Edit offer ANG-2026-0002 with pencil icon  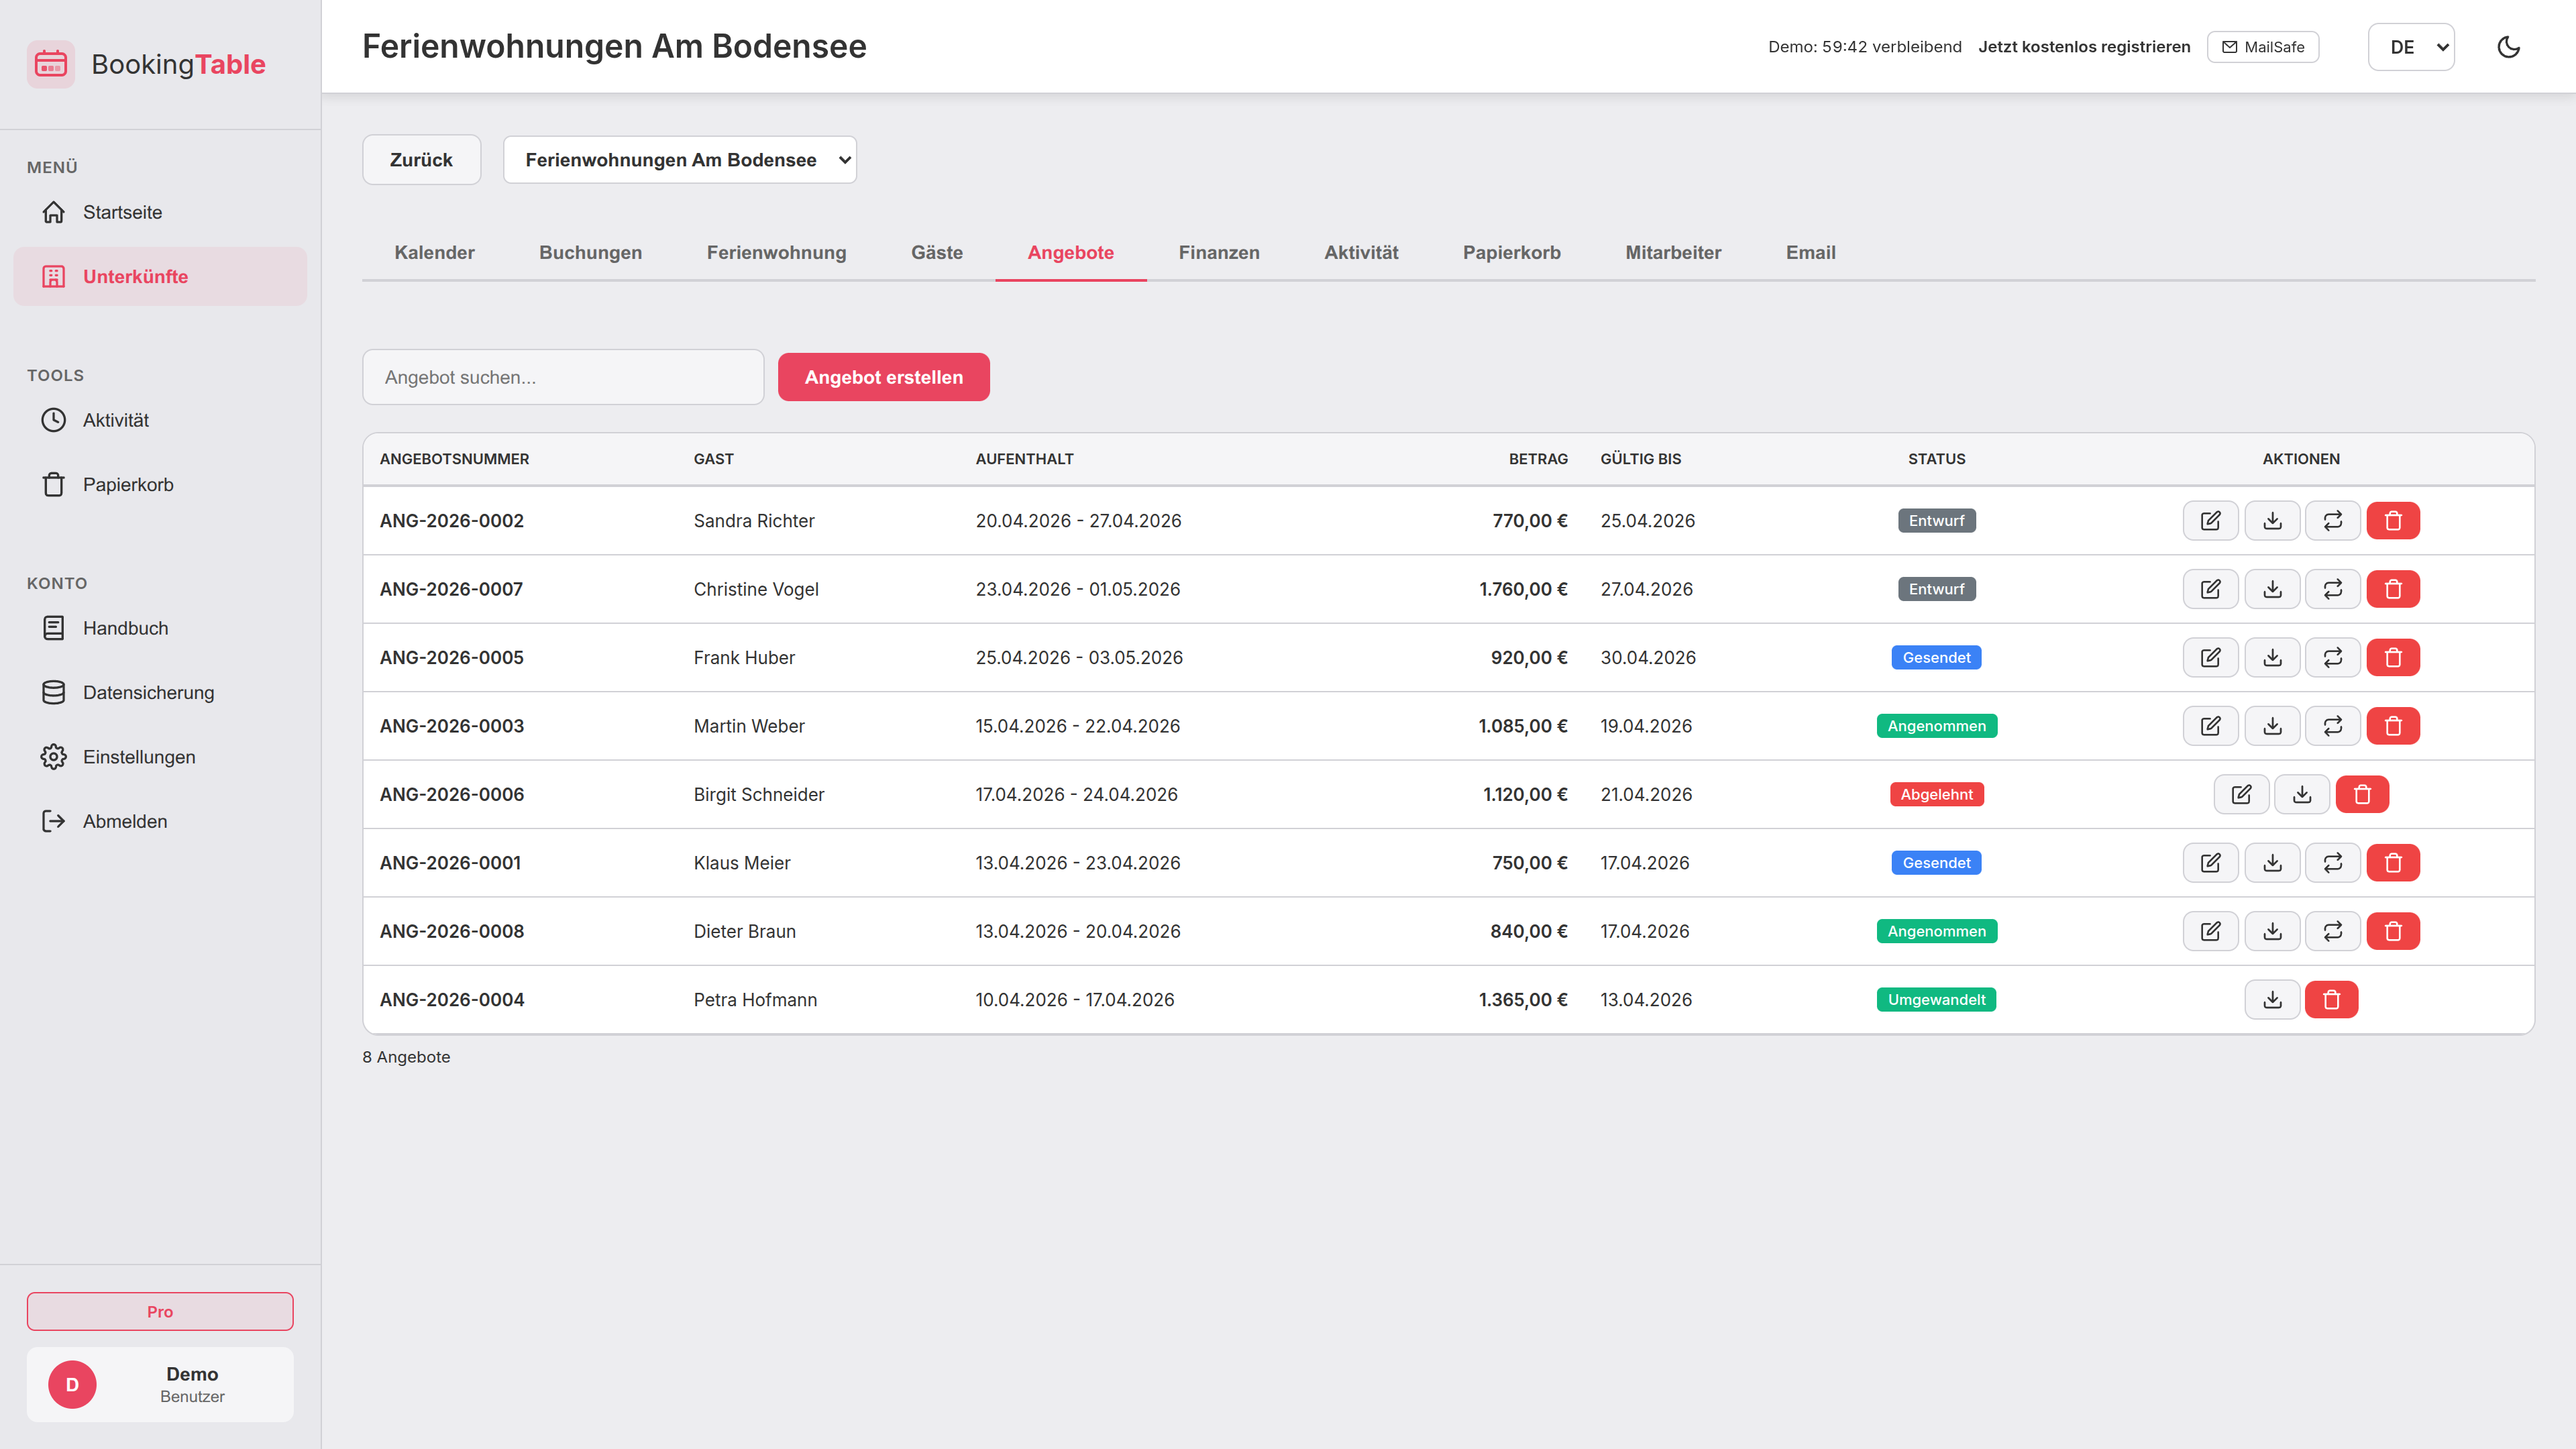[2210, 521]
